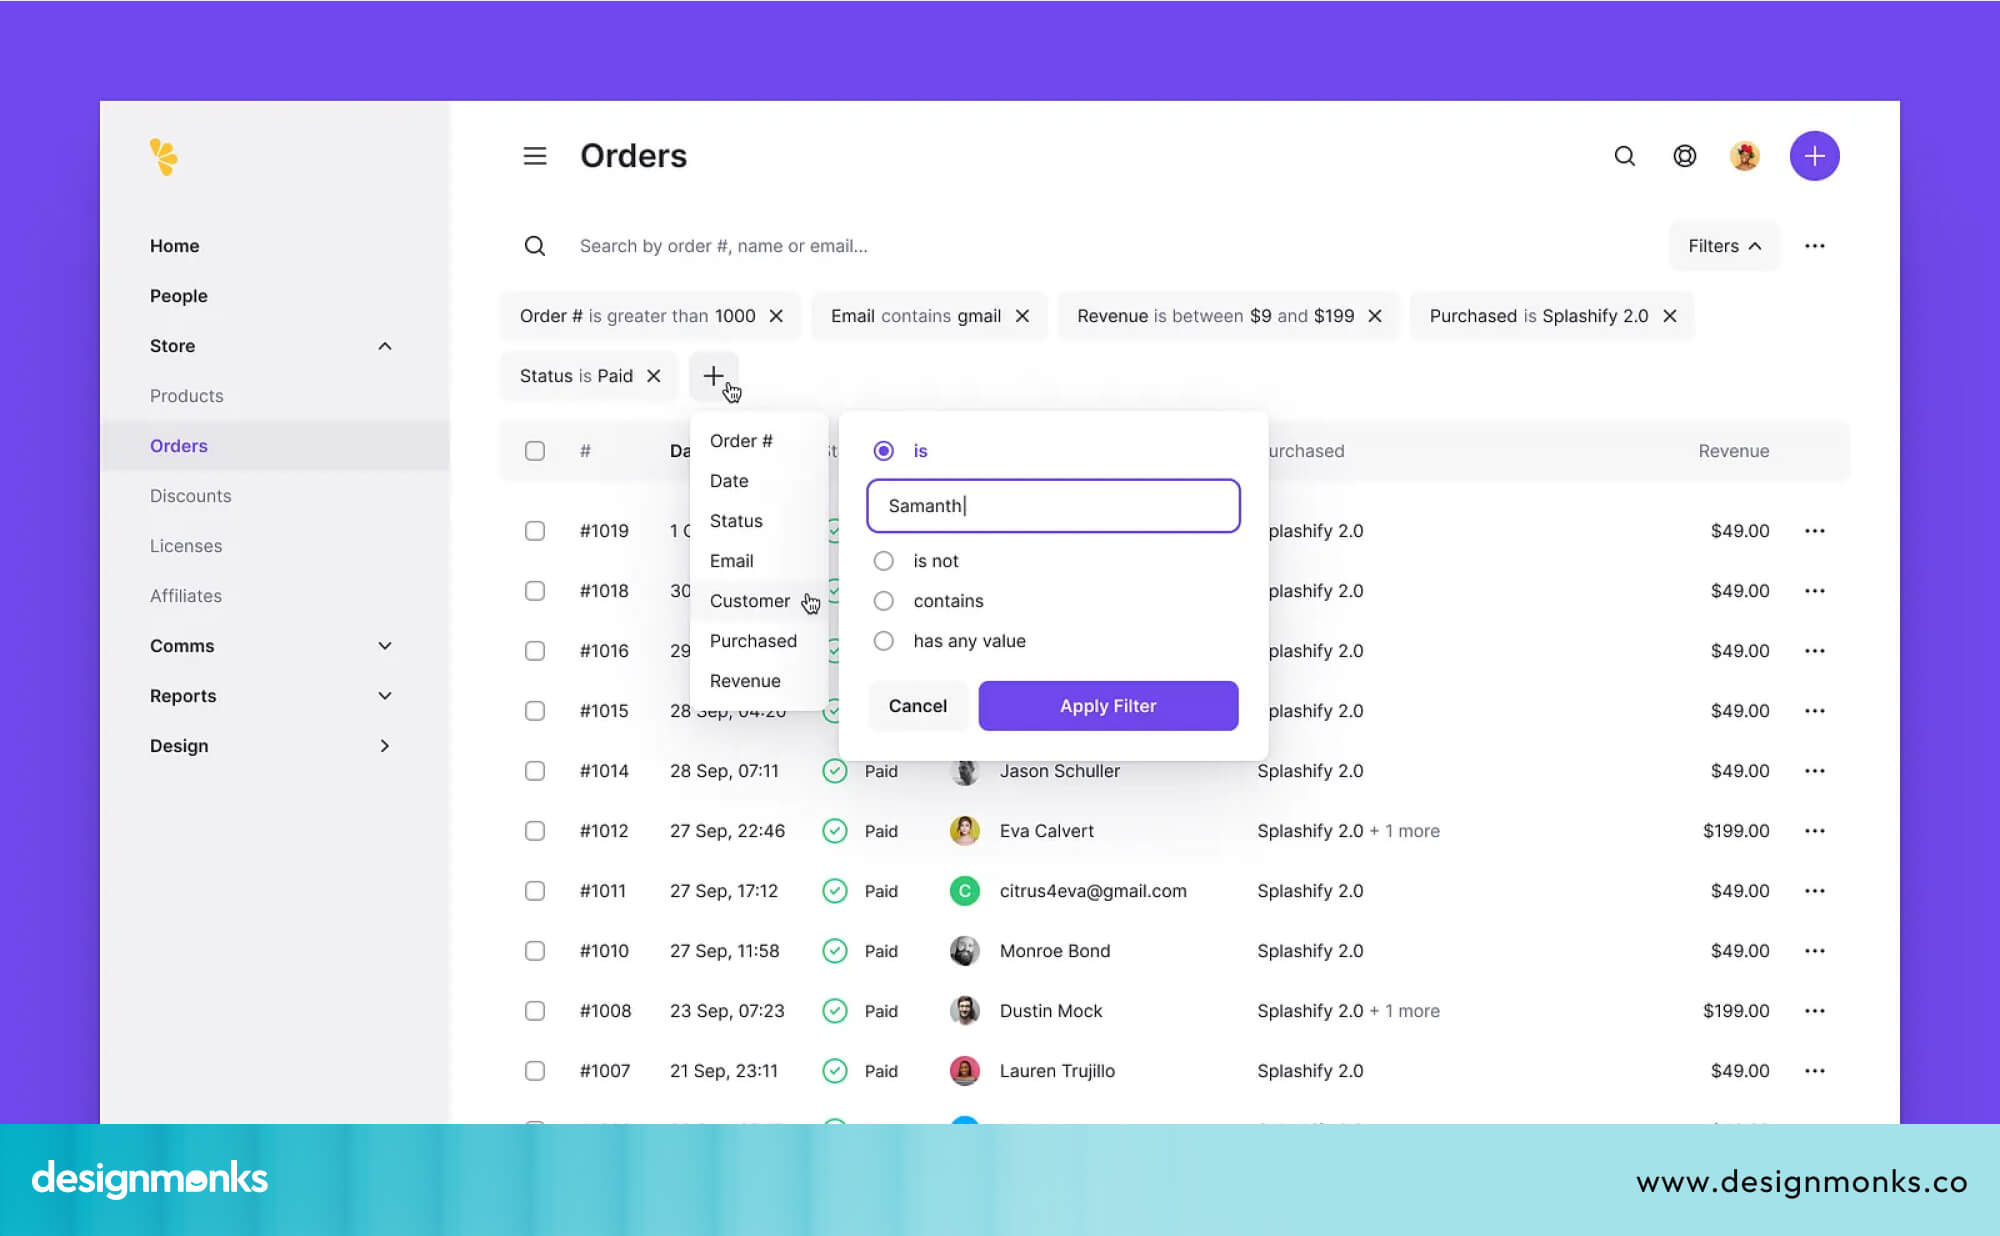Image resolution: width=2000 pixels, height=1236 pixels.
Task: Click the Apply Filter button
Action: click(1108, 706)
